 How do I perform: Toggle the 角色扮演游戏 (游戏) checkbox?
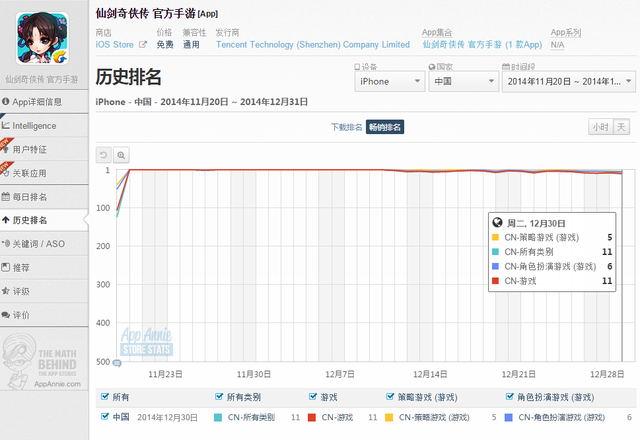coord(509,396)
